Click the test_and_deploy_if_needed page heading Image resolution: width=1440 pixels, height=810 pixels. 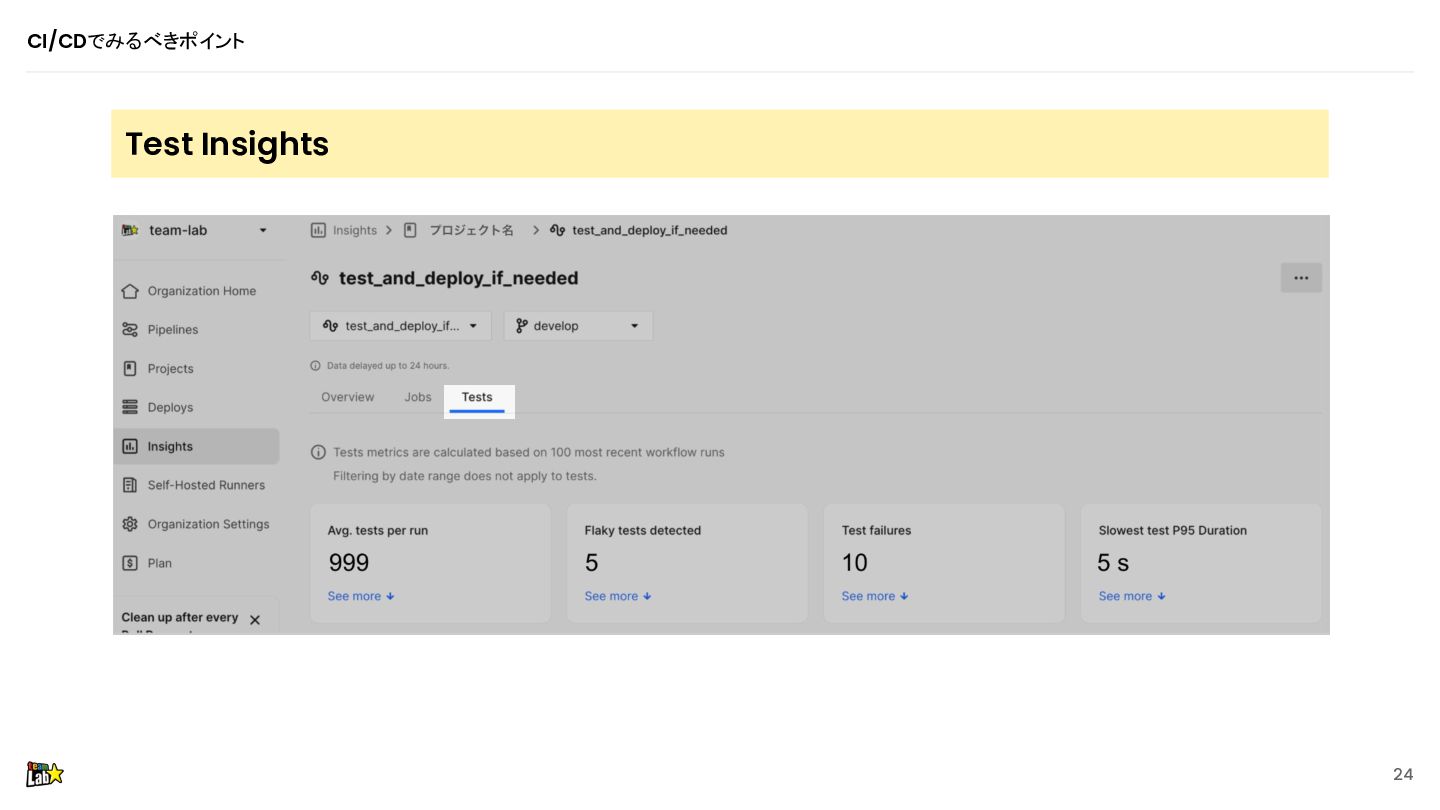pyautogui.click(x=458, y=278)
